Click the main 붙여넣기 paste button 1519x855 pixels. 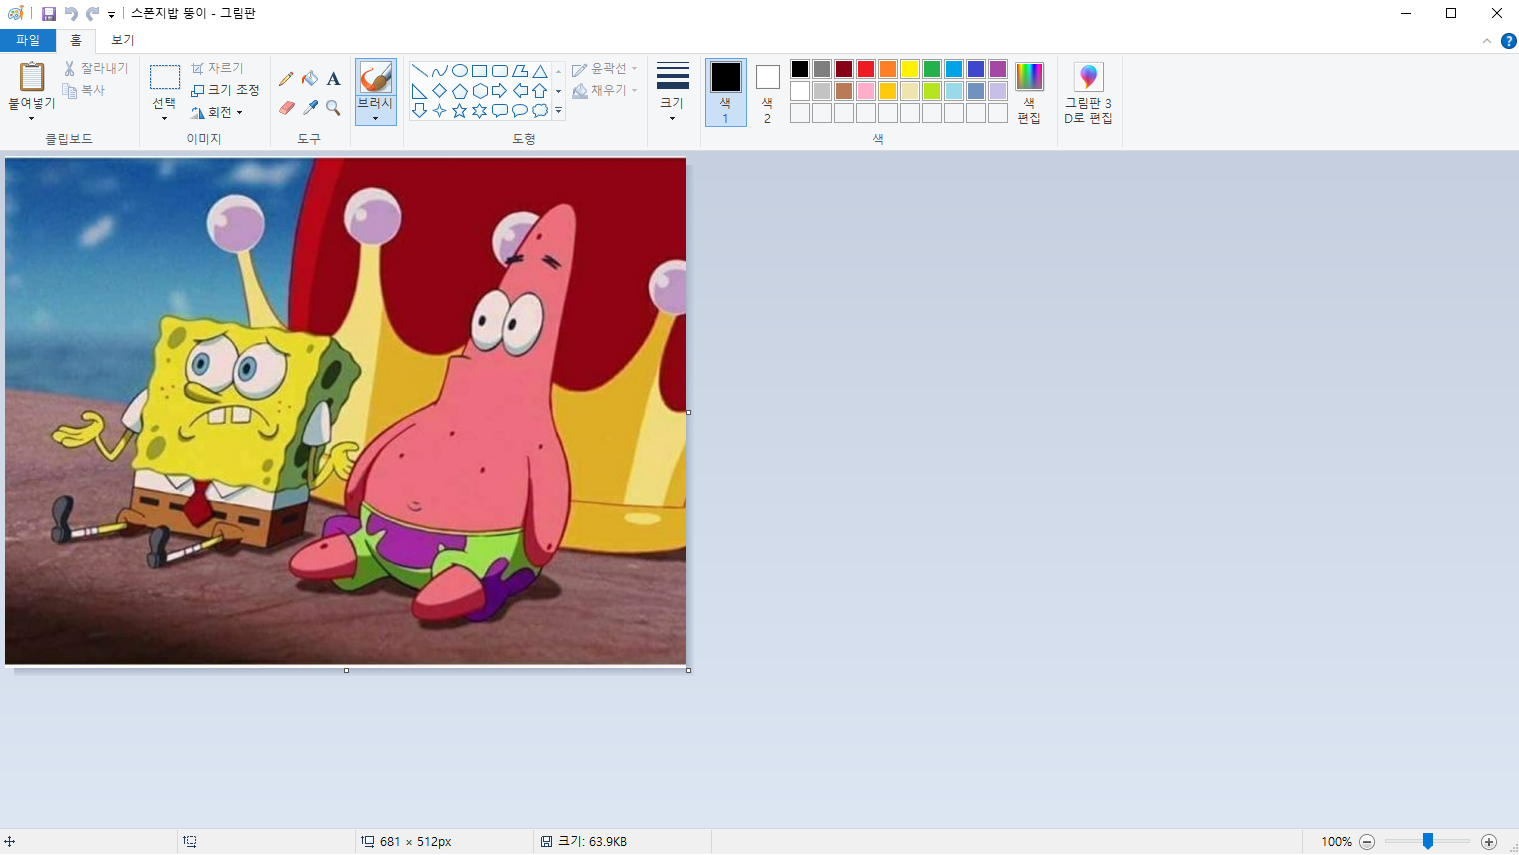pyautogui.click(x=32, y=76)
